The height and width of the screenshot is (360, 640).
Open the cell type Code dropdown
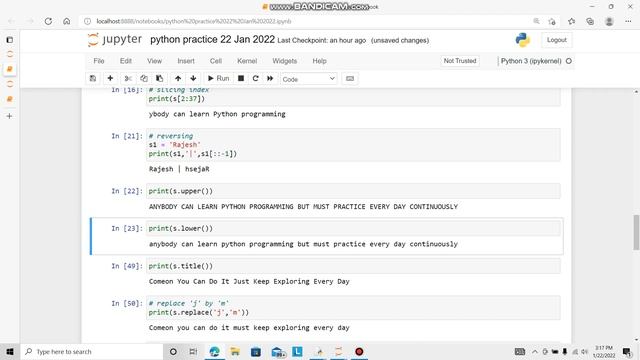click(x=309, y=79)
